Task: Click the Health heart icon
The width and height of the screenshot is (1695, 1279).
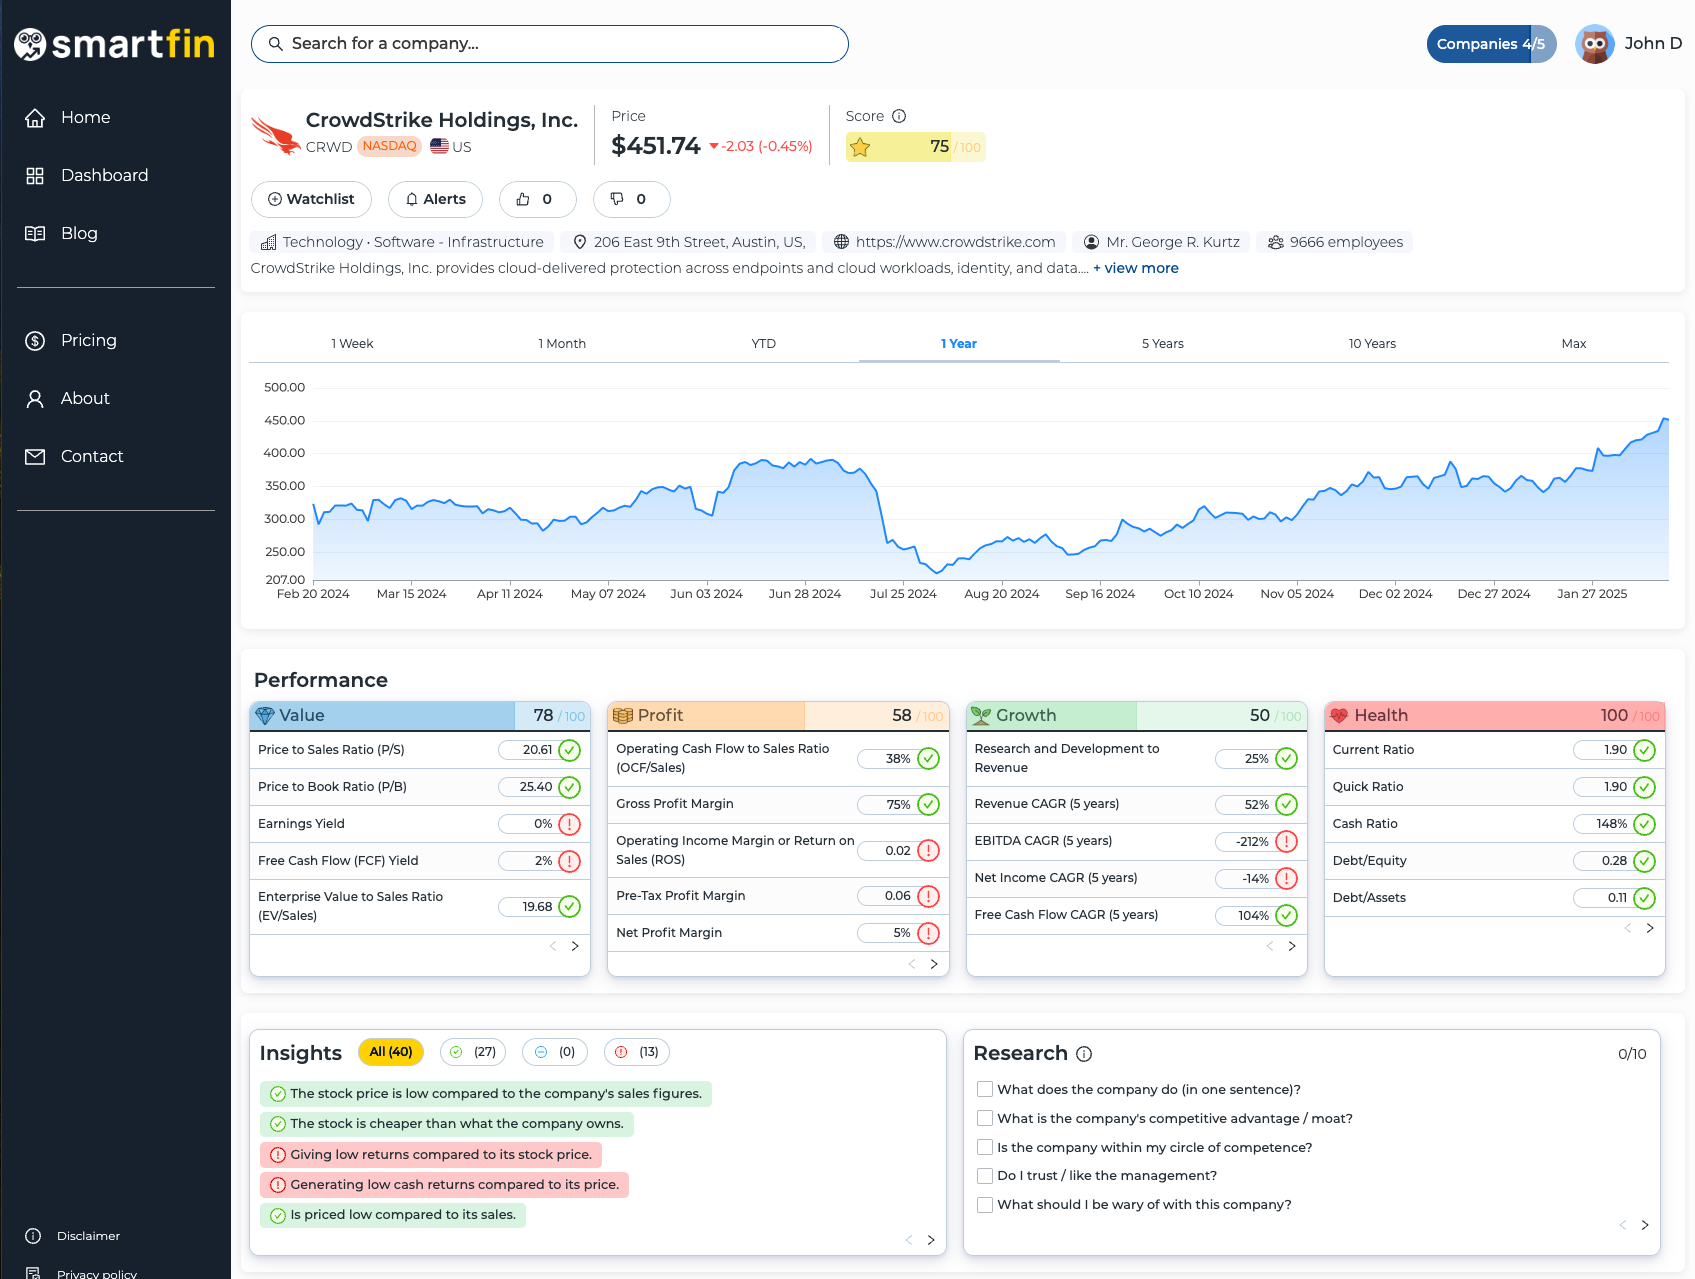Action: coord(1339,716)
